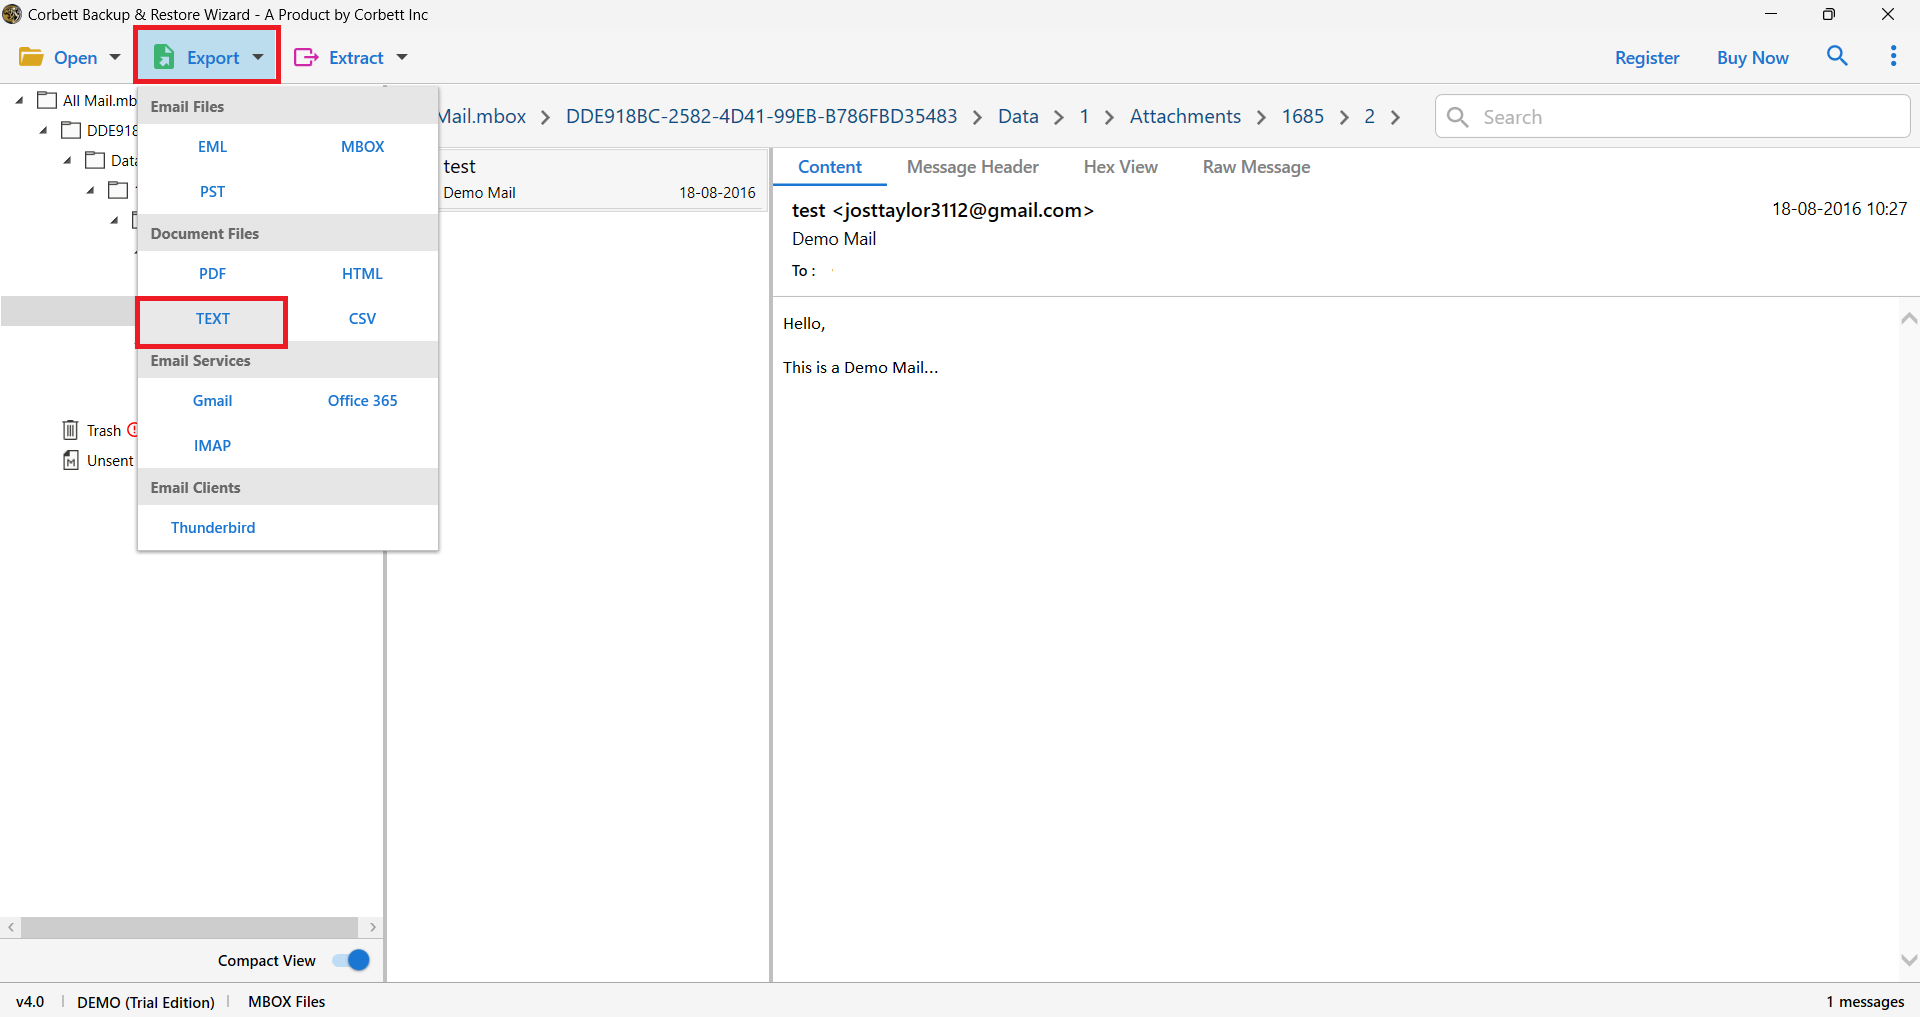
Task: Click the green Export file icon
Action: (x=164, y=57)
